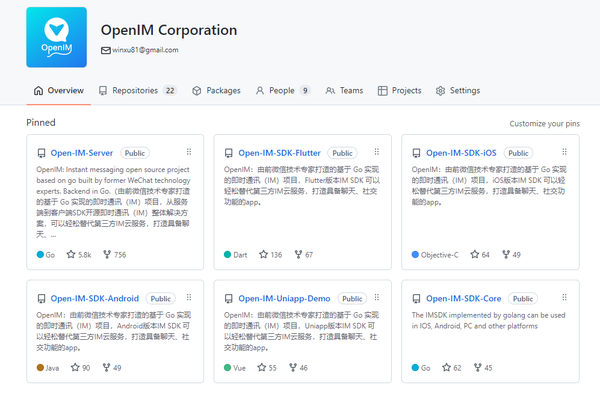
Task: Click the fork icon showing 67 forks
Action: tap(298, 254)
